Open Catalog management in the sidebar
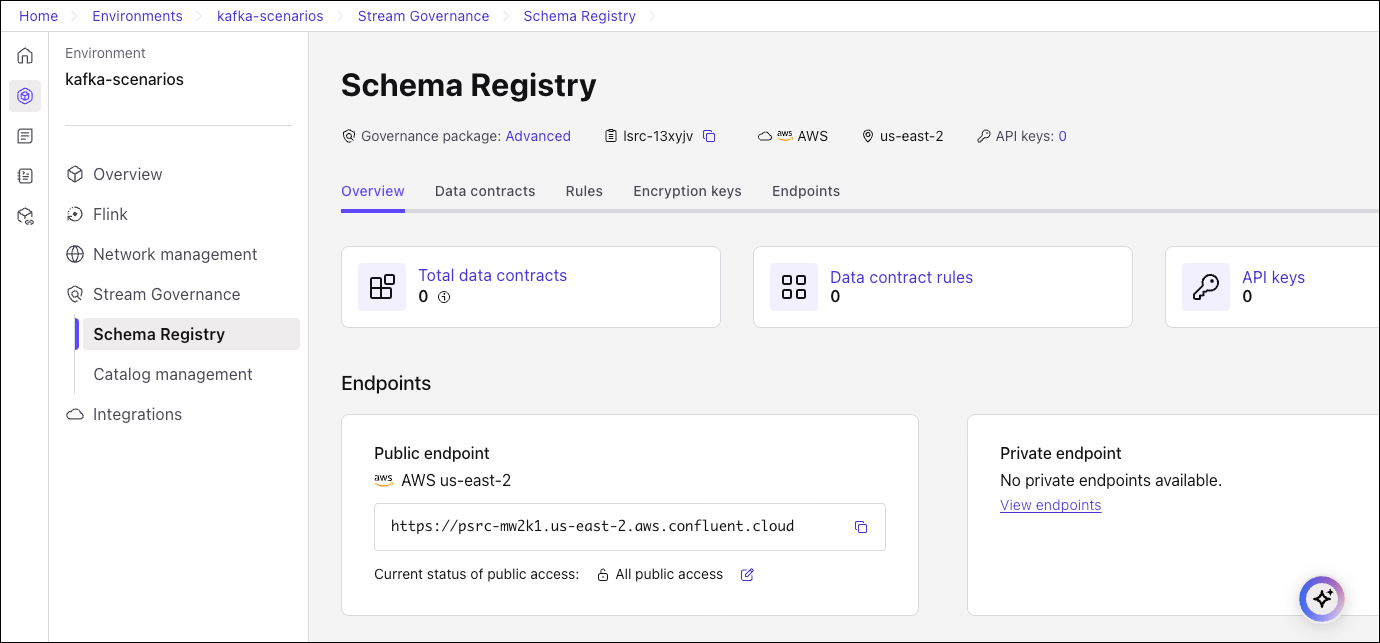1380x643 pixels. [x=172, y=374]
